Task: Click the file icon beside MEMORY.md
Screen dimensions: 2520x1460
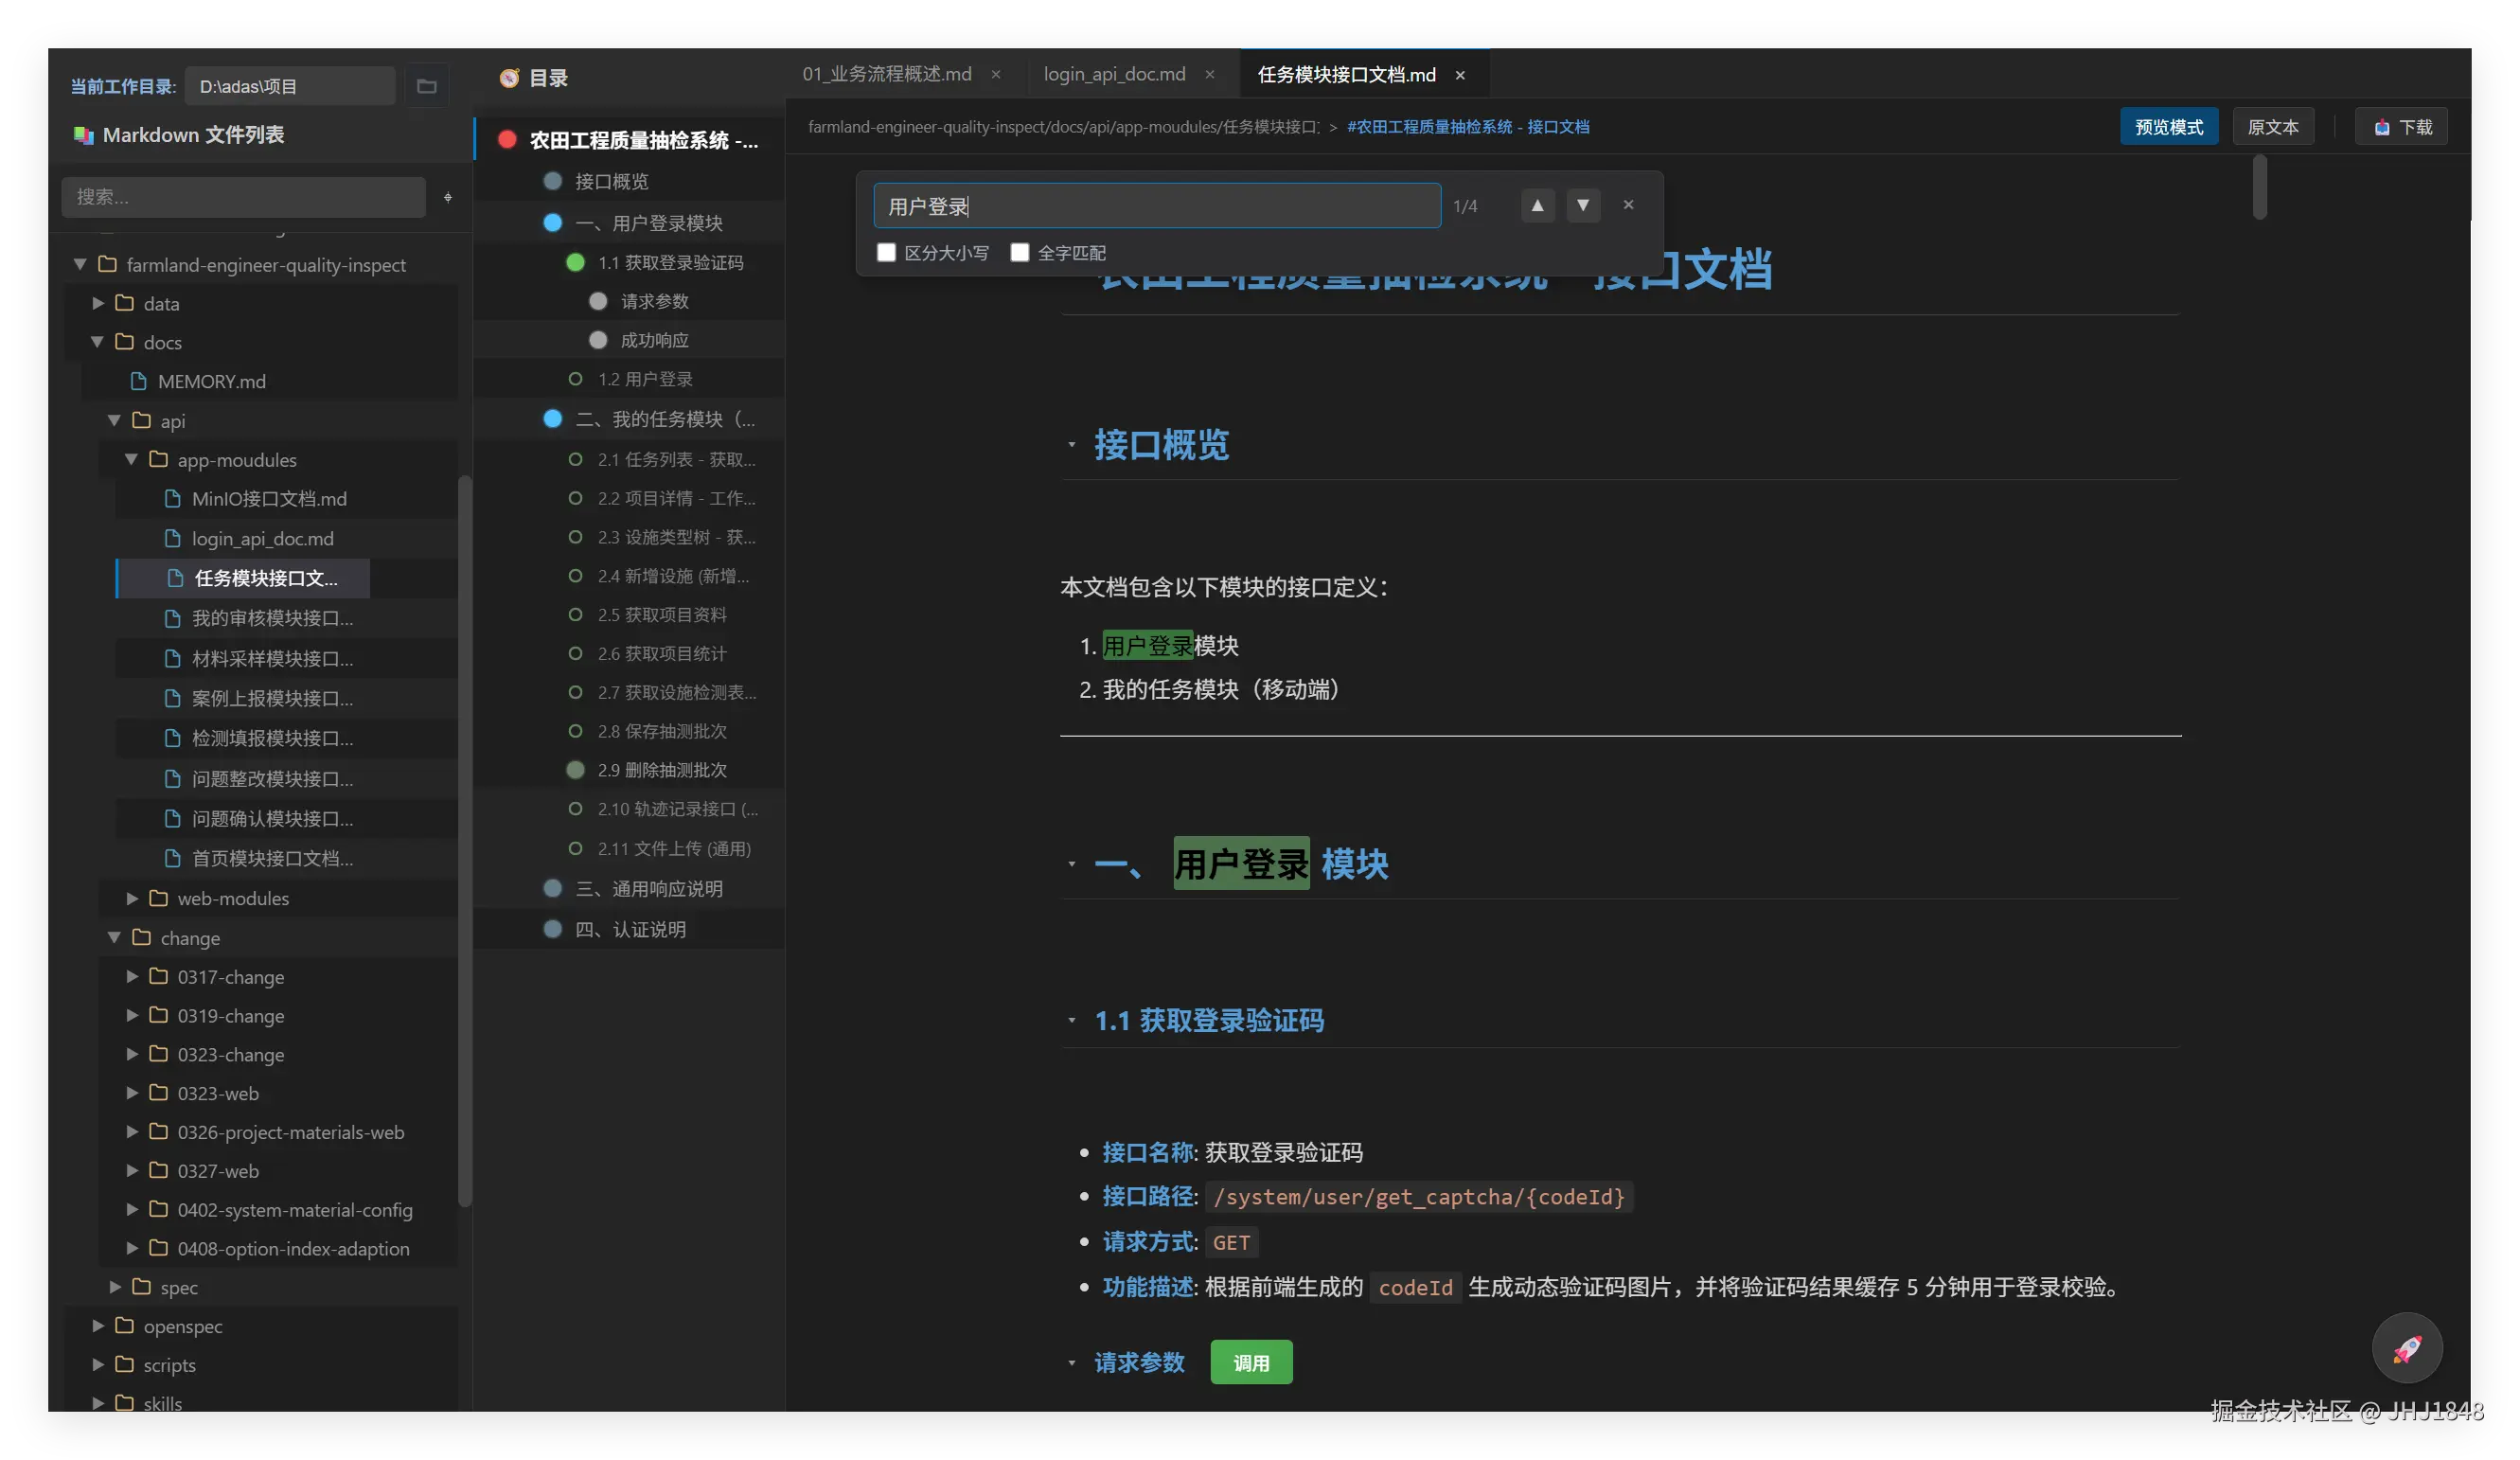Action: [137, 381]
